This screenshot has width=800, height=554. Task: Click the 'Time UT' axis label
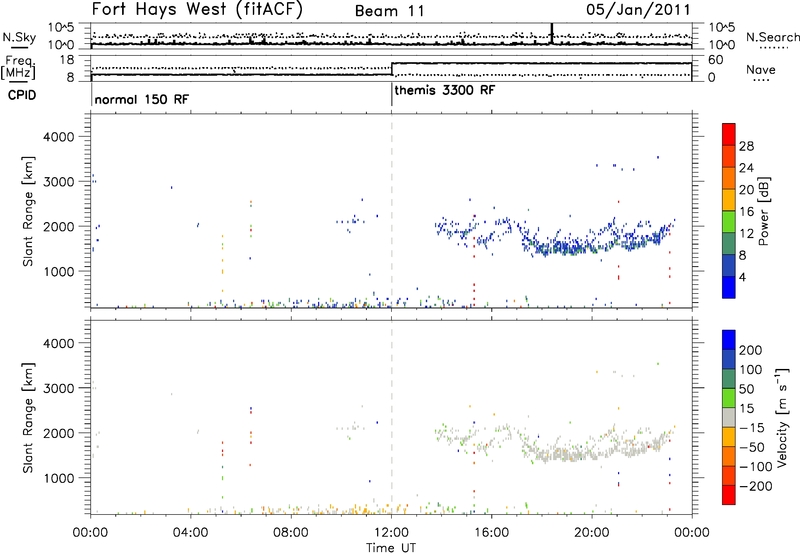pos(391,548)
